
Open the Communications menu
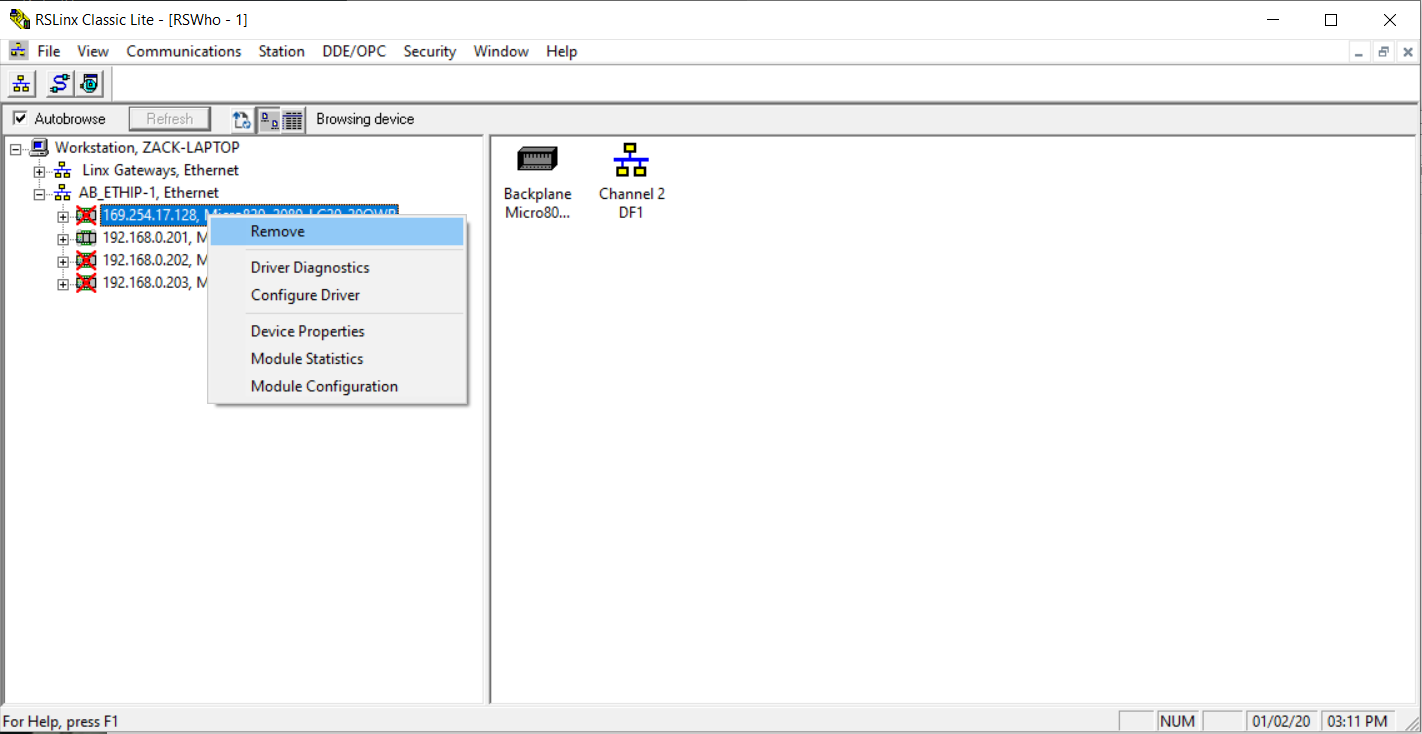184,51
